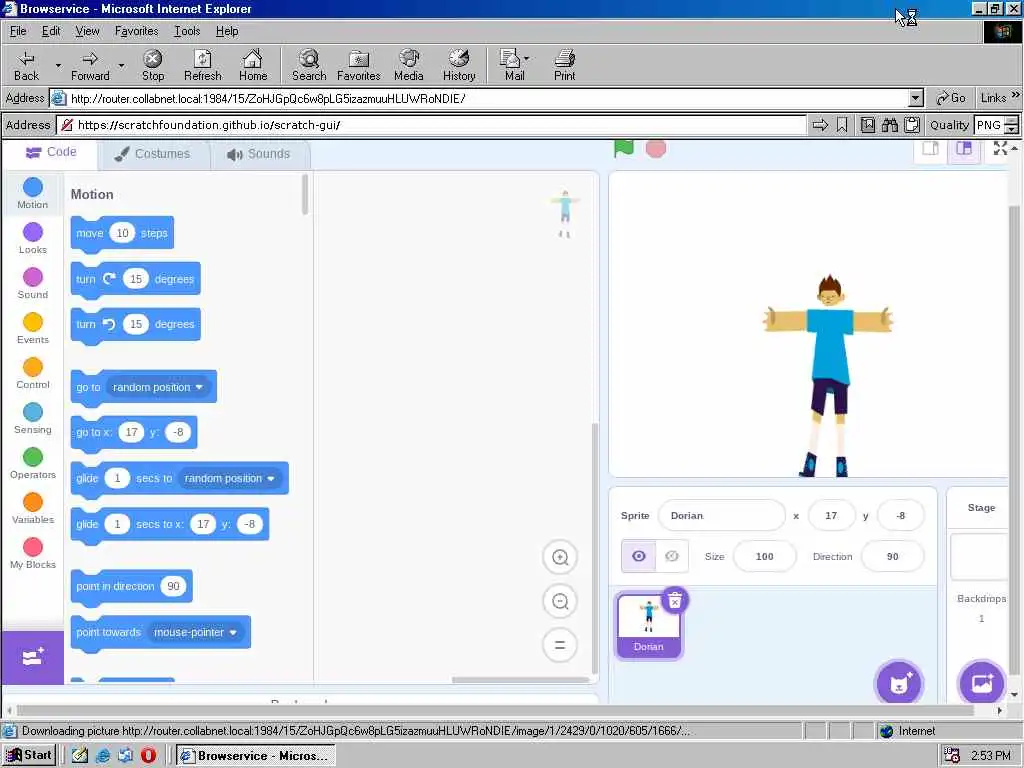The image size is (1024, 768).
Task: Switch to large stage layout
Action: 964,149
